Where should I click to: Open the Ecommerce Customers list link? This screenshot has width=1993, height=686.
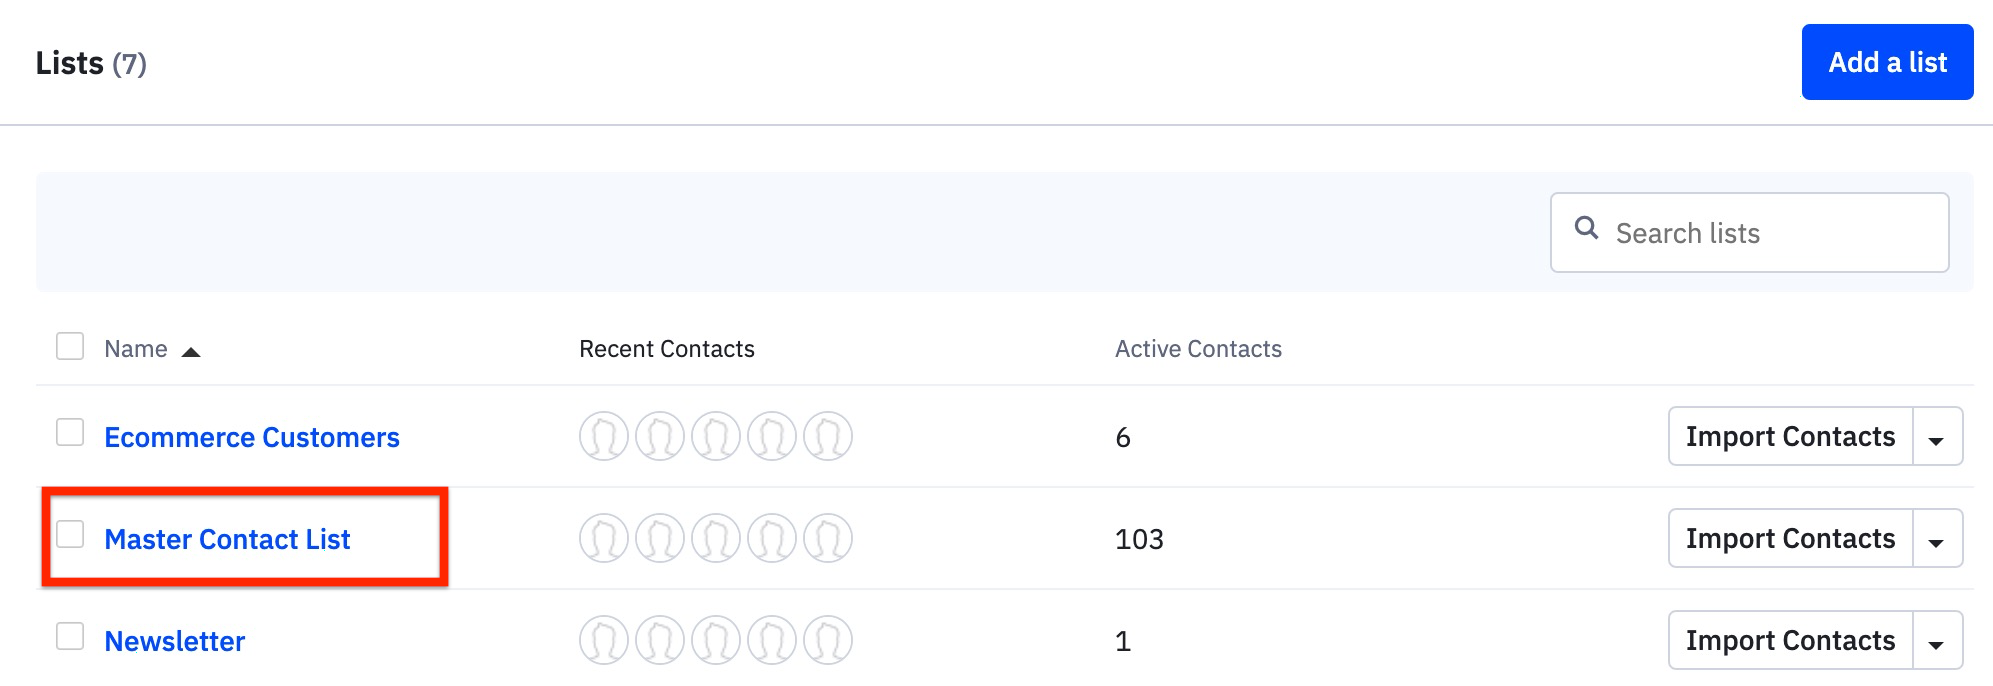point(252,438)
